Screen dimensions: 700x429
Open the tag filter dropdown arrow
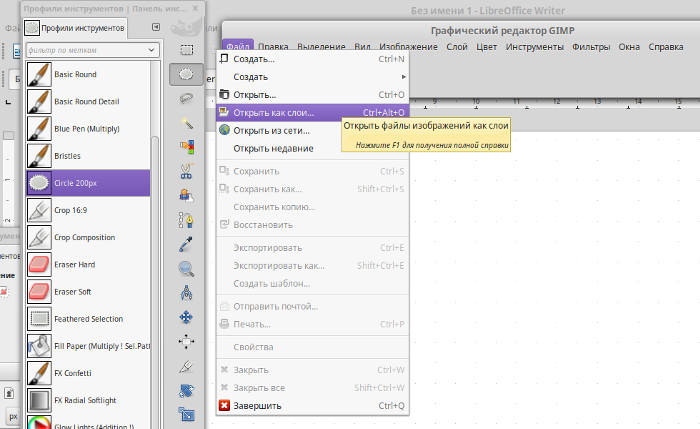(151, 50)
